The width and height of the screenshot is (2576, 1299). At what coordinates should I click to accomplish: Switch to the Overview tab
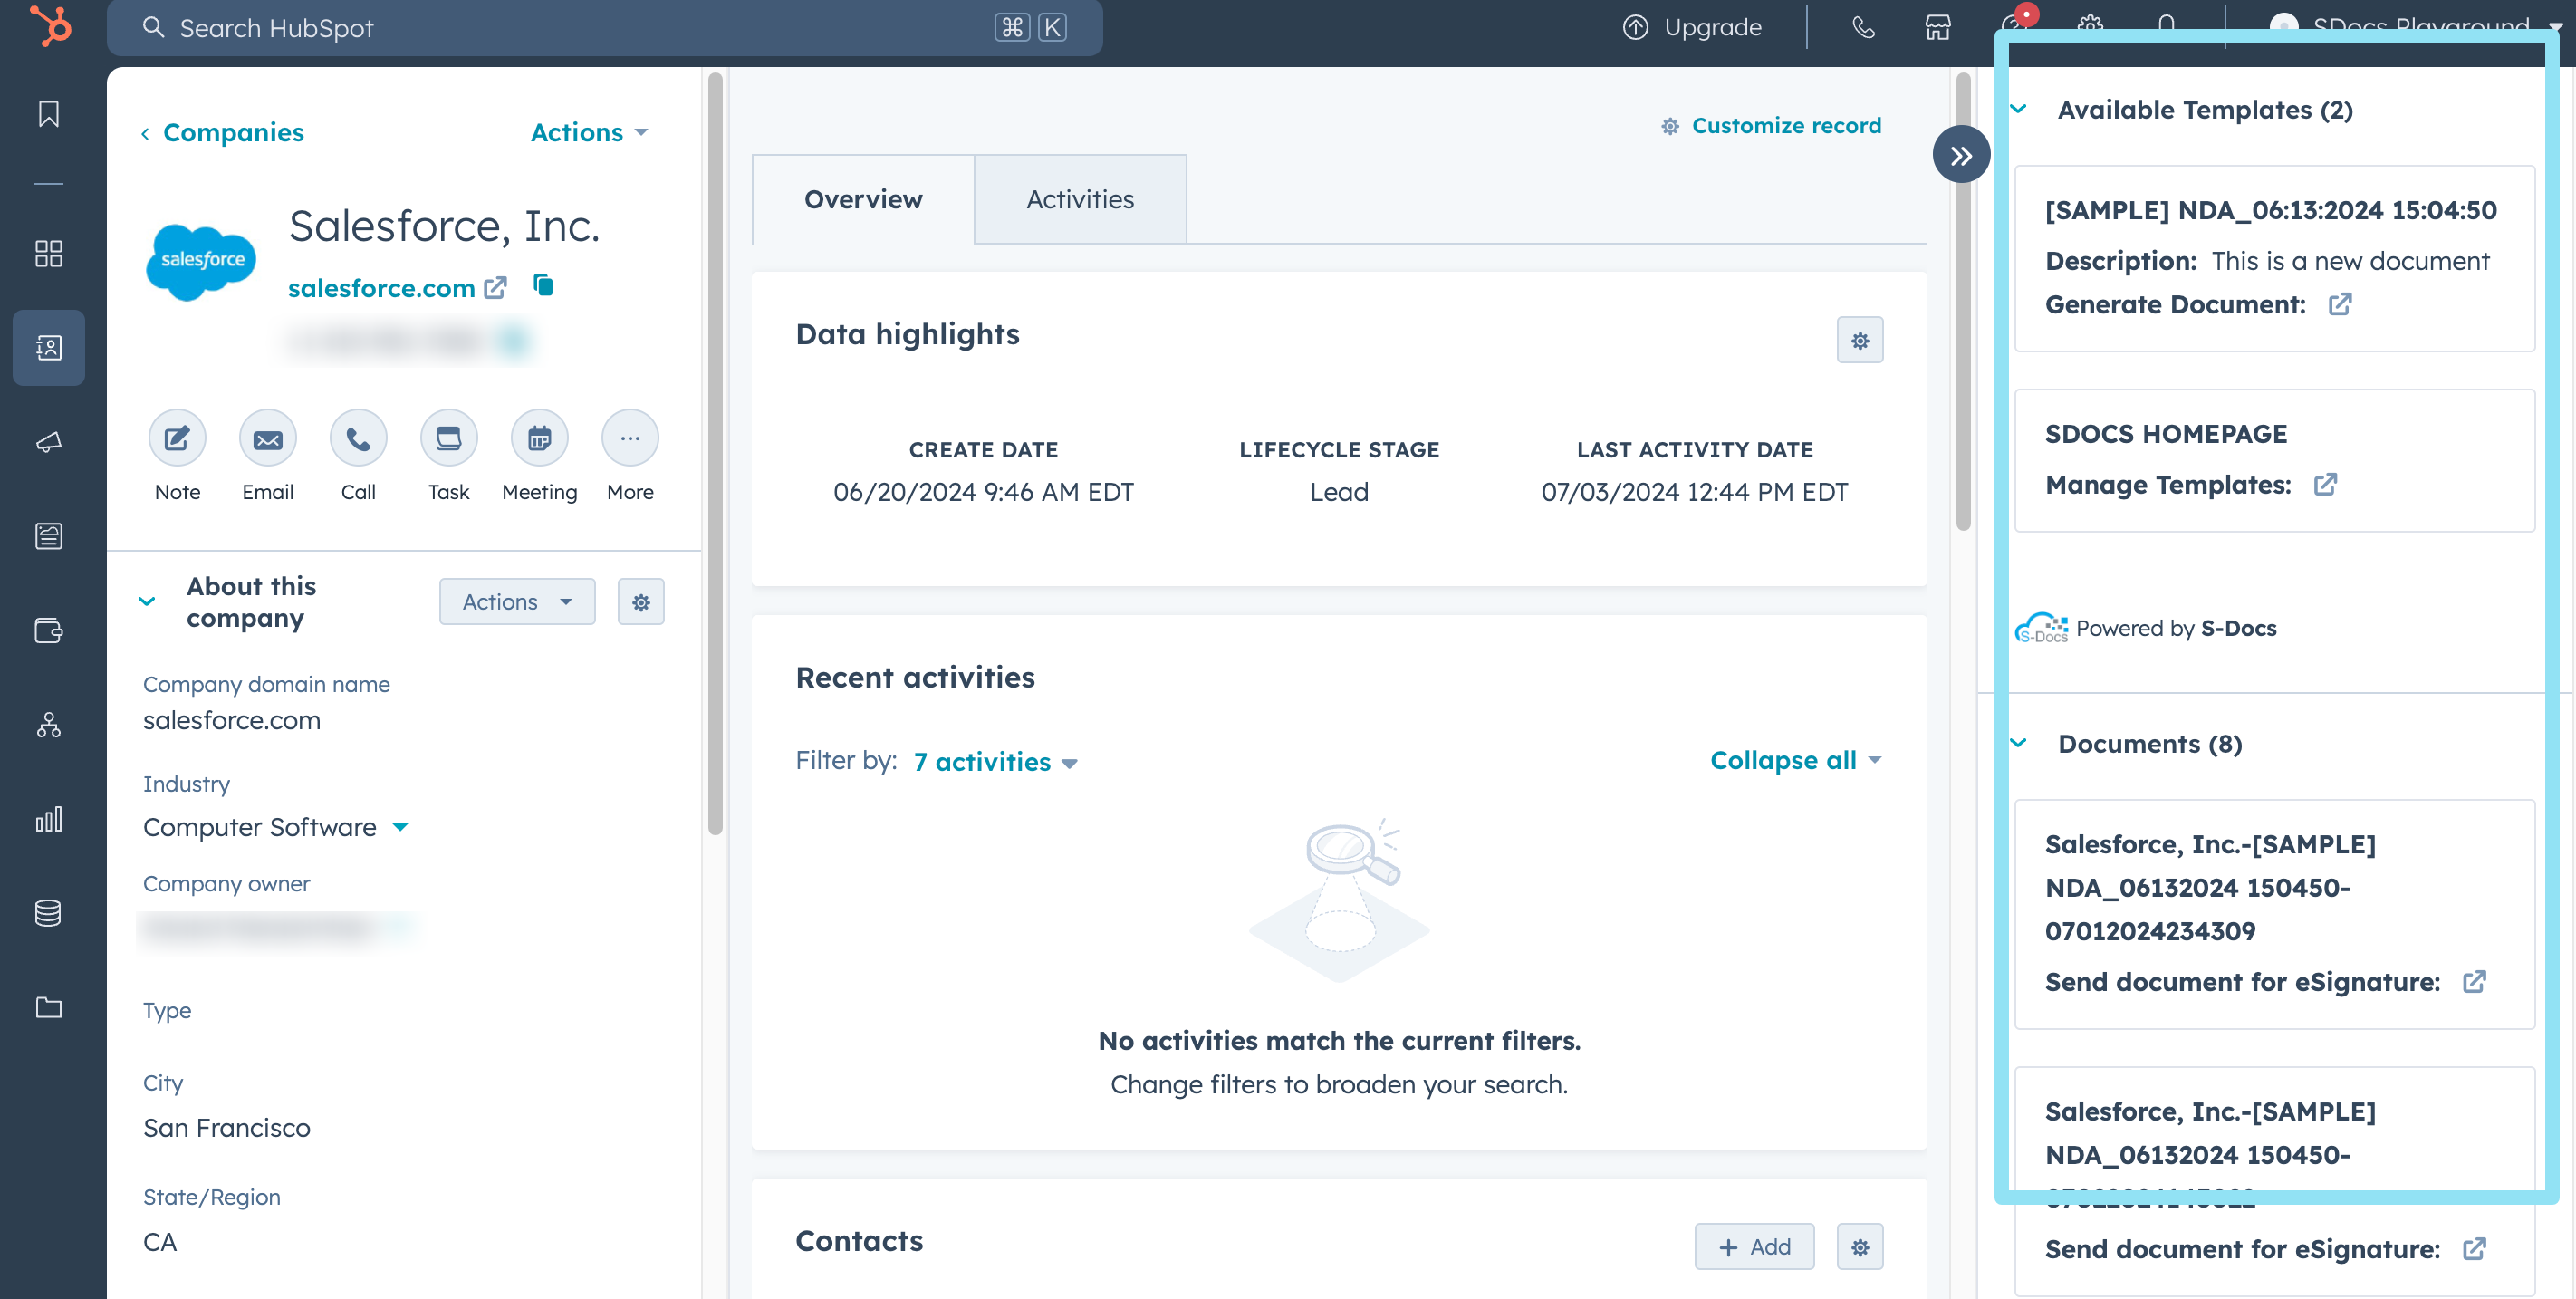point(863,198)
